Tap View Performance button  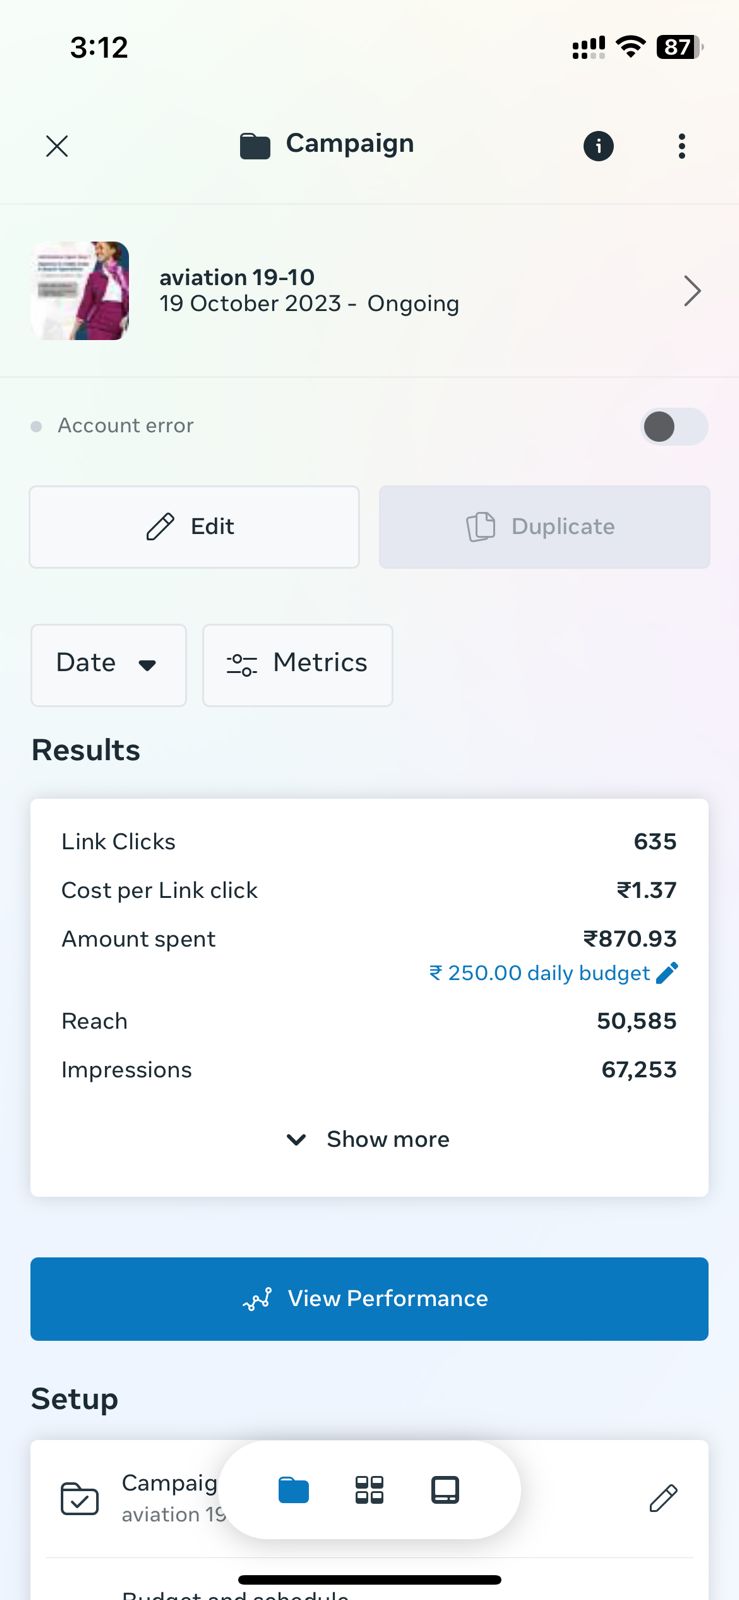click(x=369, y=1298)
